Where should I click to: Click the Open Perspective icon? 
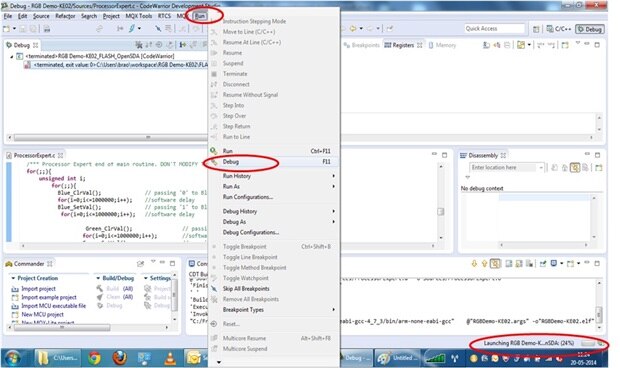(x=536, y=29)
